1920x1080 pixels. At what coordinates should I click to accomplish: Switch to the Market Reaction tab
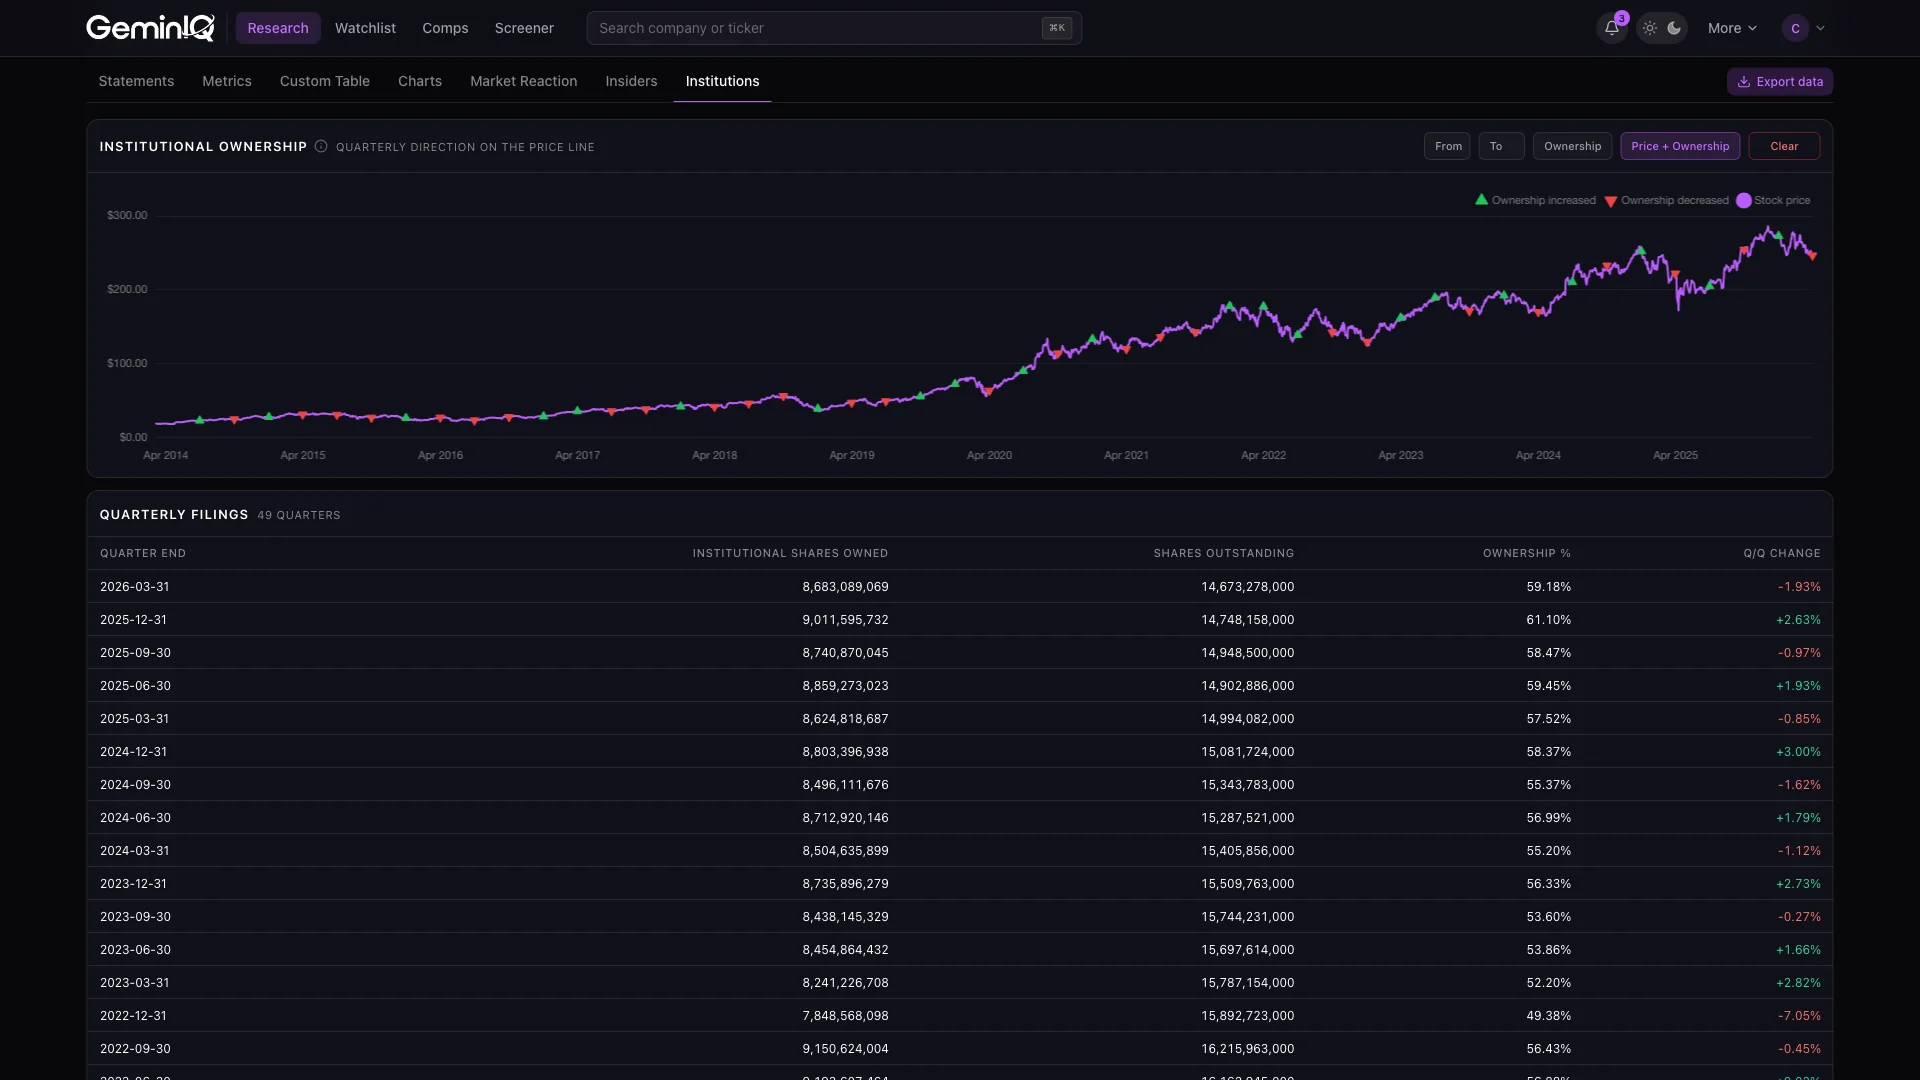(x=524, y=81)
